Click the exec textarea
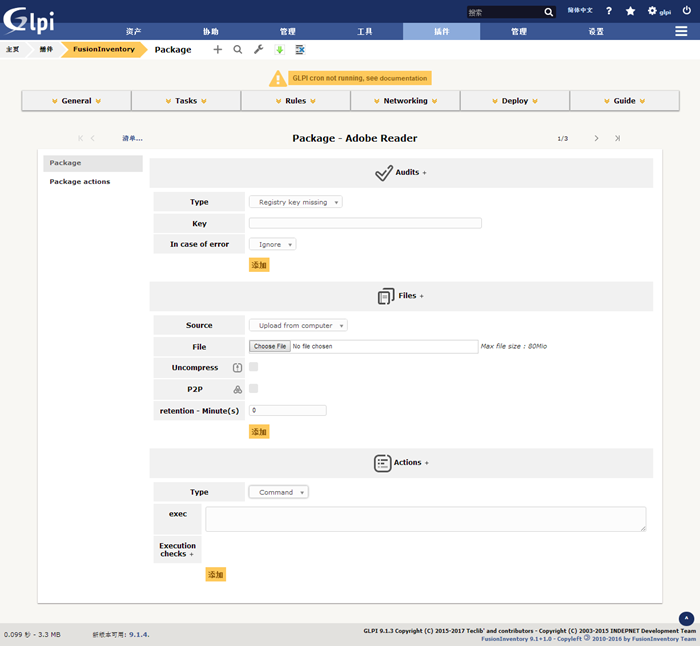700x646 pixels. (x=425, y=519)
